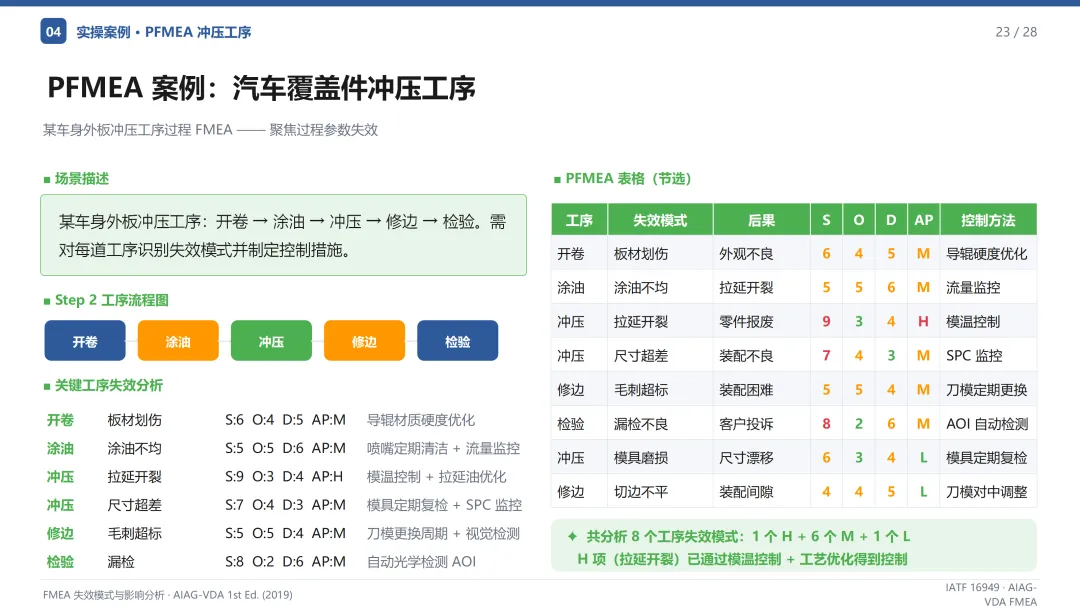Select the orange 涂油 process box
Image resolution: width=1080 pixels, height=608 pixels.
[178, 341]
